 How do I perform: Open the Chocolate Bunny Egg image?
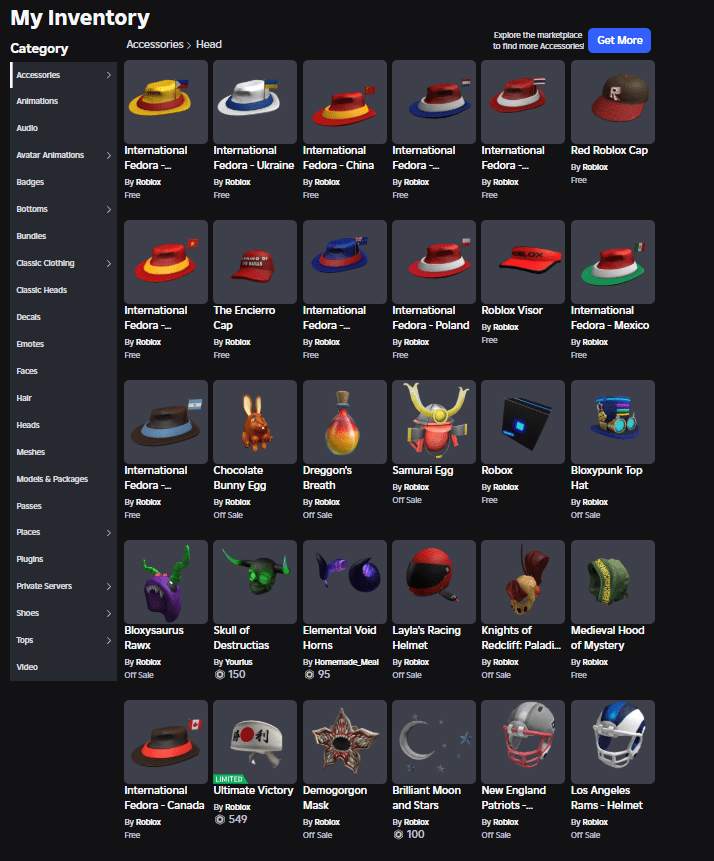point(255,422)
